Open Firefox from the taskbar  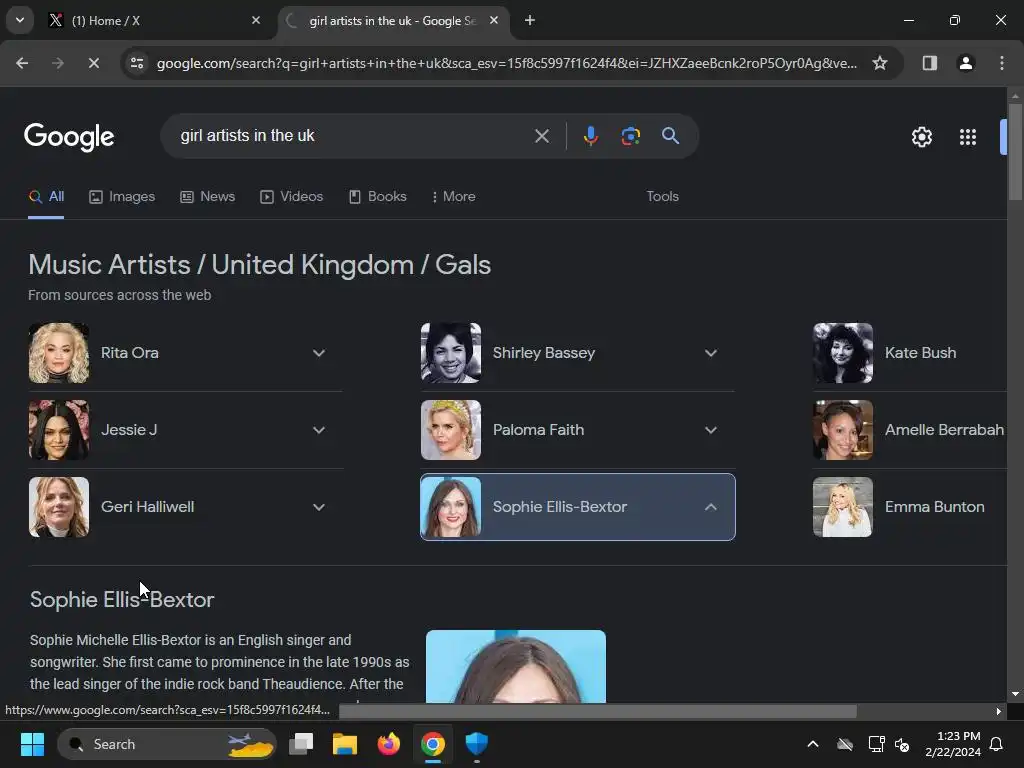coord(389,744)
